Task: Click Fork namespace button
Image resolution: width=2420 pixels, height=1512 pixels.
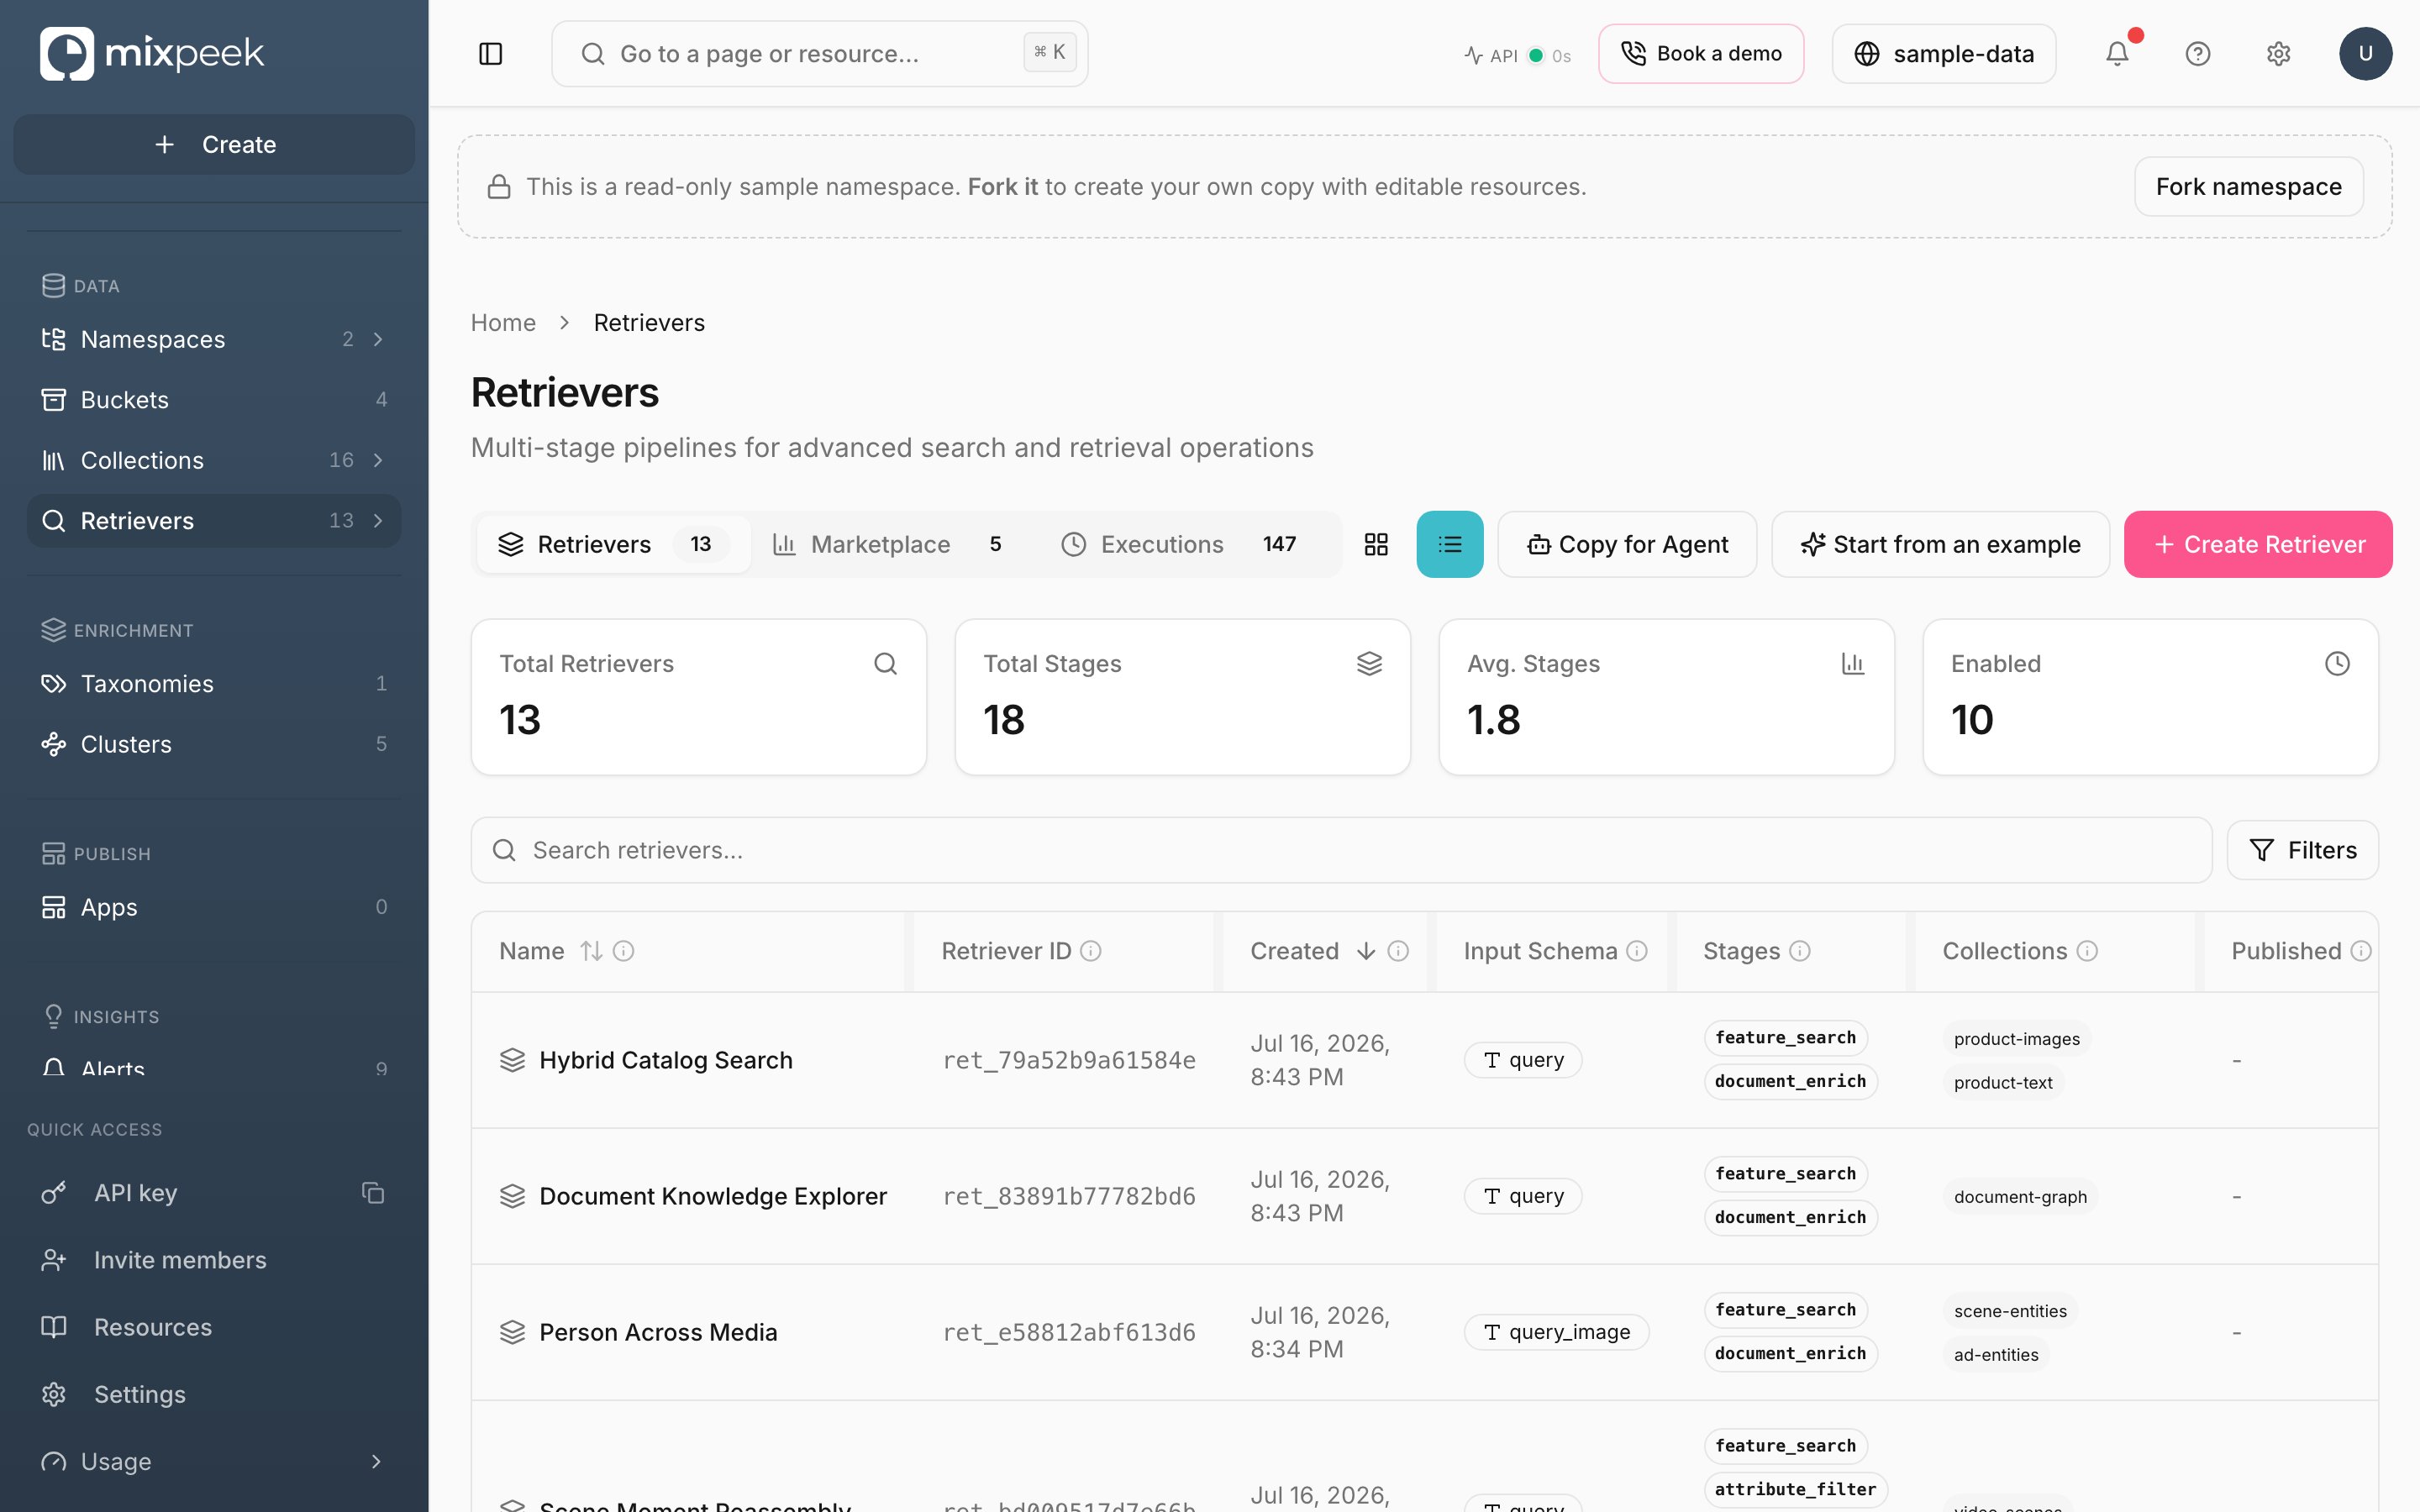Action: click(2249, 187)
